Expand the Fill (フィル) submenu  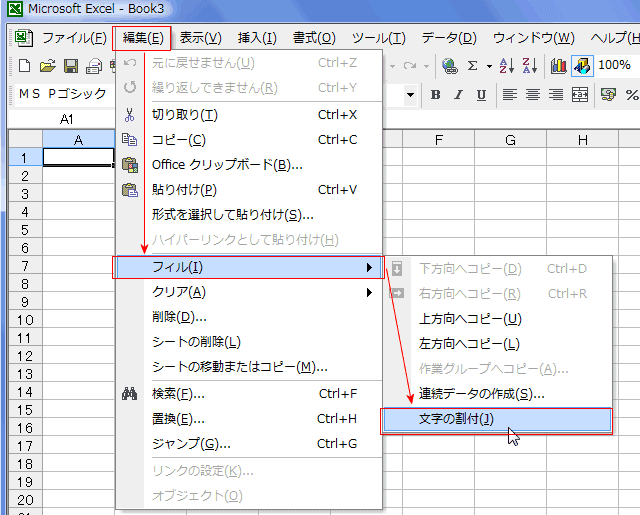tap(248, 267)
